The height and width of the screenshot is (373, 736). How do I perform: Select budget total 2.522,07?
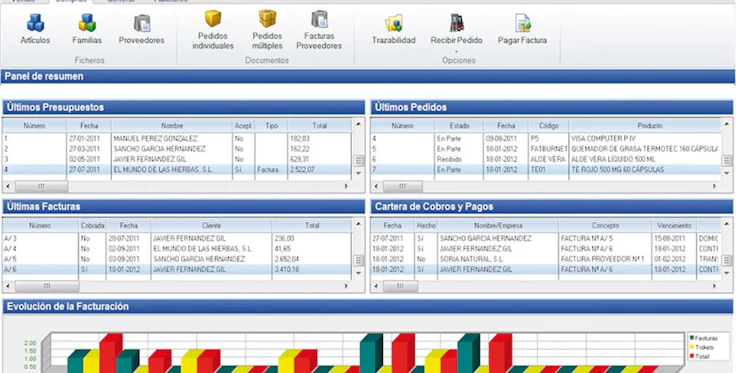coord(302,169)
